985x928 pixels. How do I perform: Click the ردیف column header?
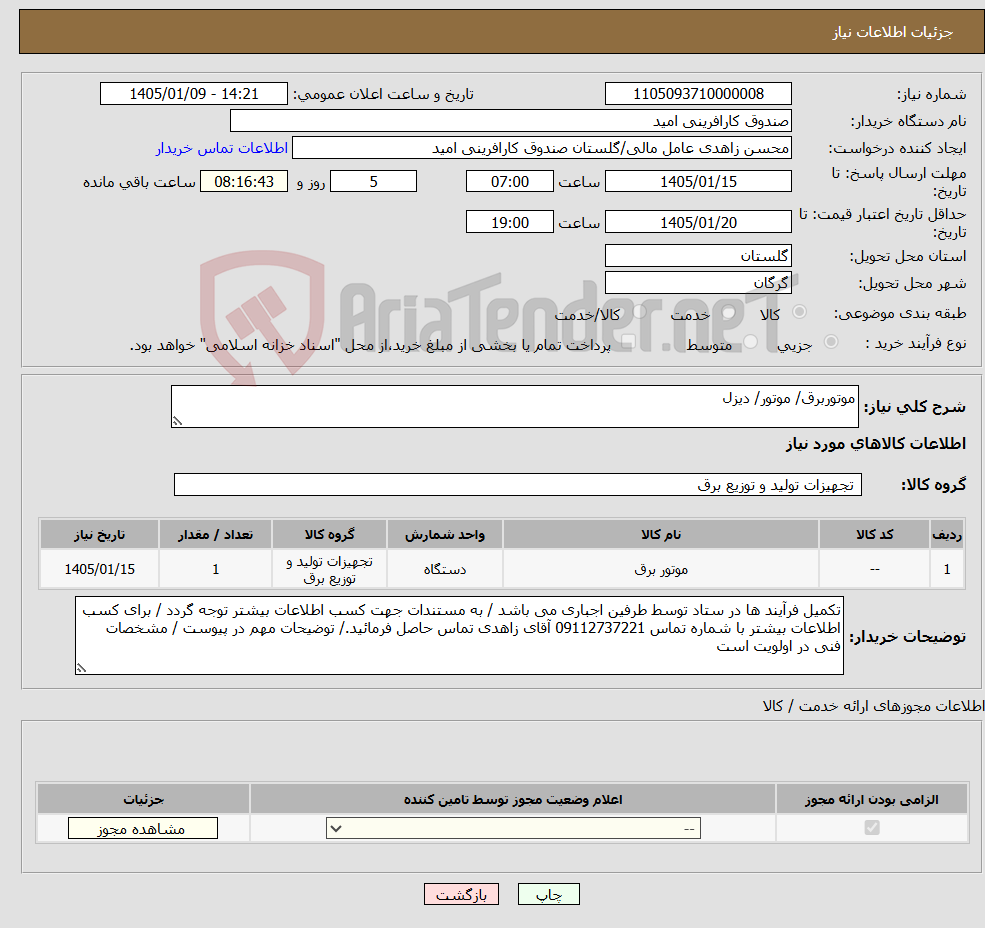pyautogui.click(x=947, y=534)
